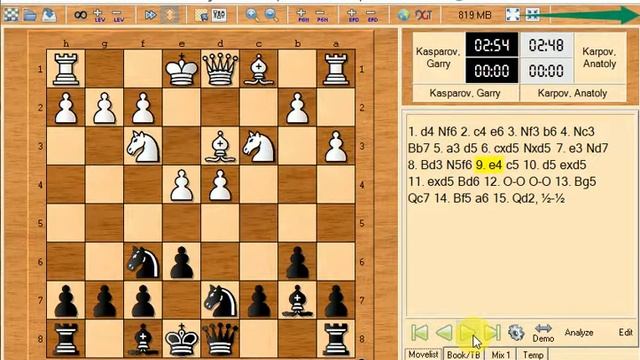Click the white rook on a1

pyautogui.click(x=336, y=69)
